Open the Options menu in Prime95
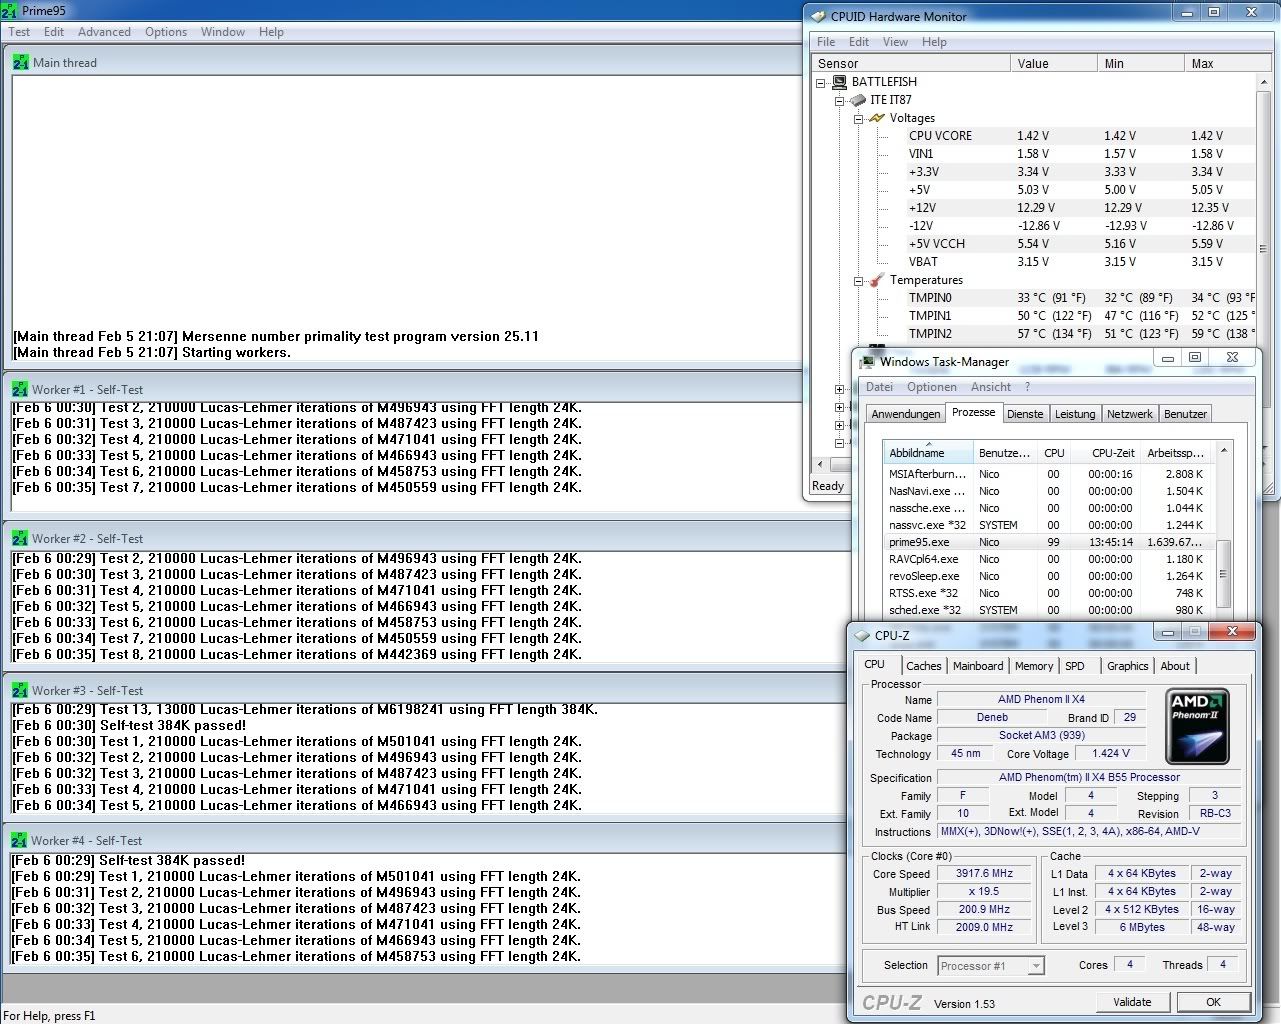 click(166, 32)
